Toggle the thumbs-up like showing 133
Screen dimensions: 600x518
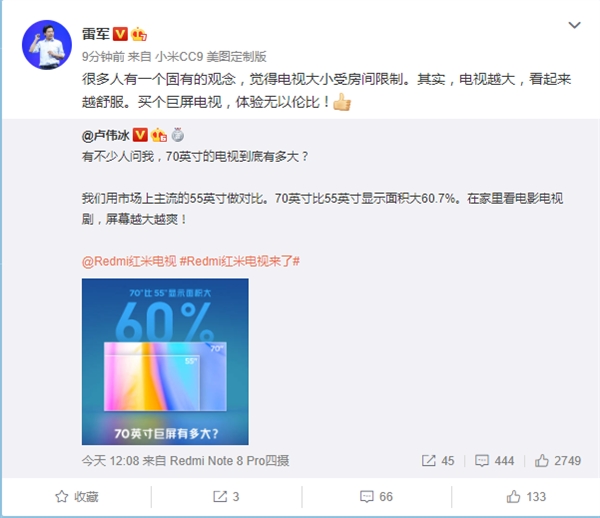[526, 497]
